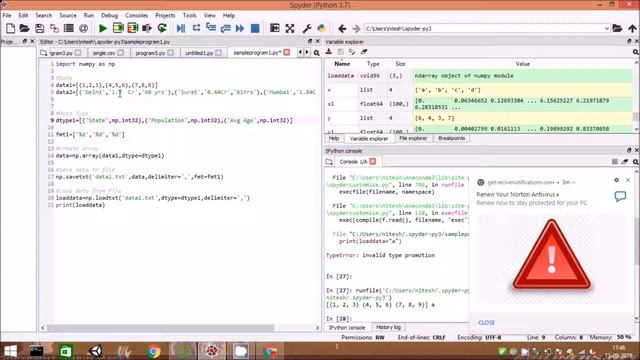Open the Projects menu
The width and height of the screenshot is (640, 360).
point(165,15)
